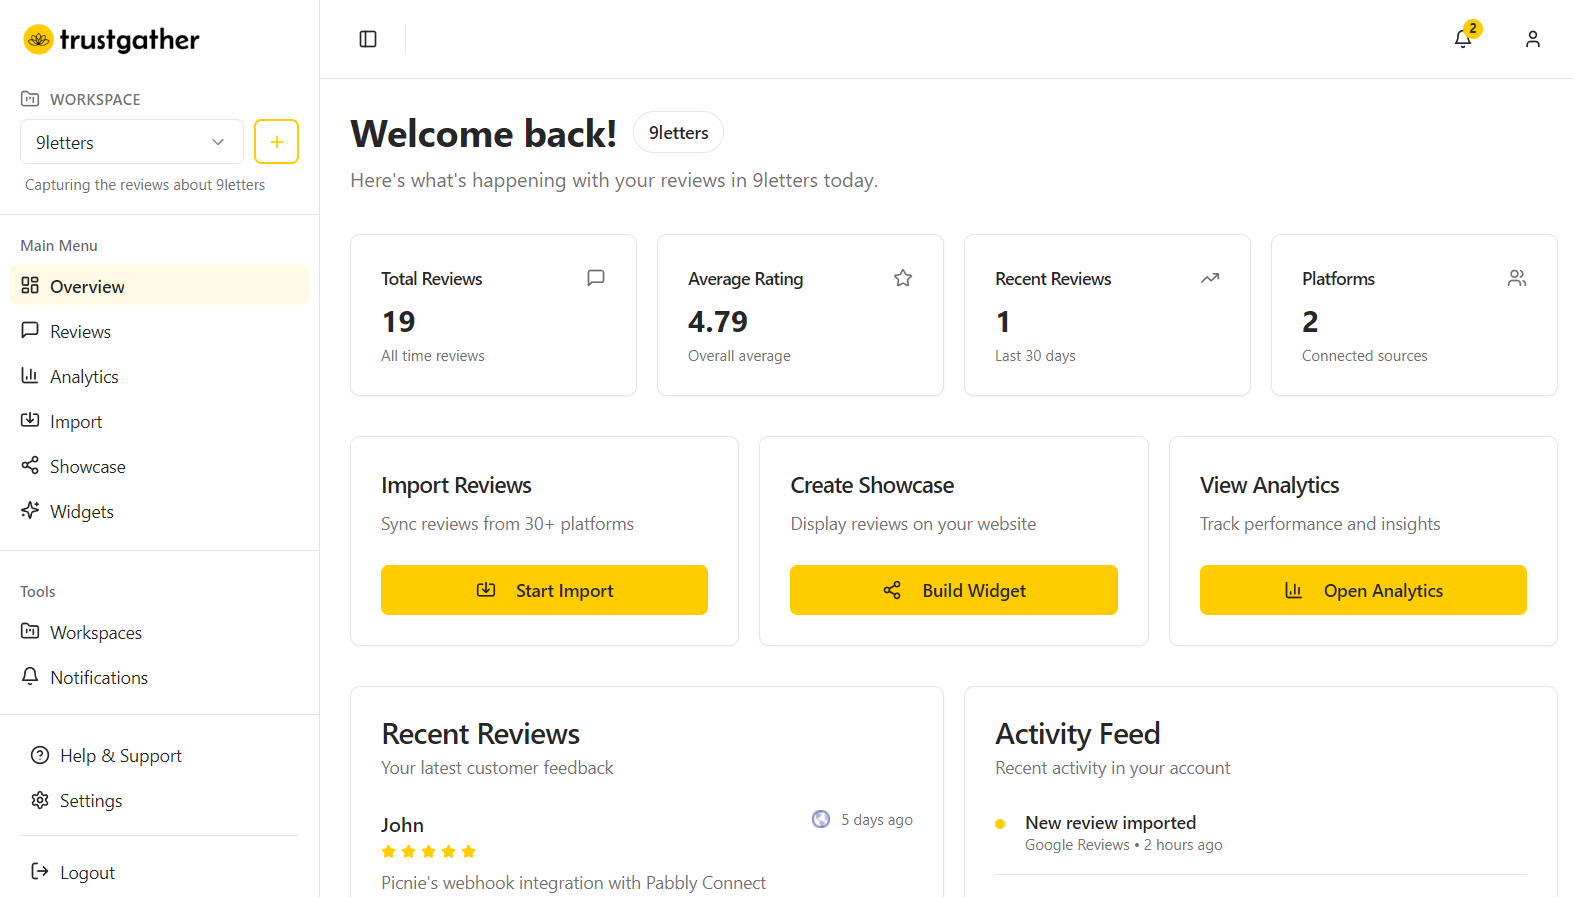This screenshot has height=897, width=1573.
Task: Click the Platforms users icon
Action: pos(1517,278)
